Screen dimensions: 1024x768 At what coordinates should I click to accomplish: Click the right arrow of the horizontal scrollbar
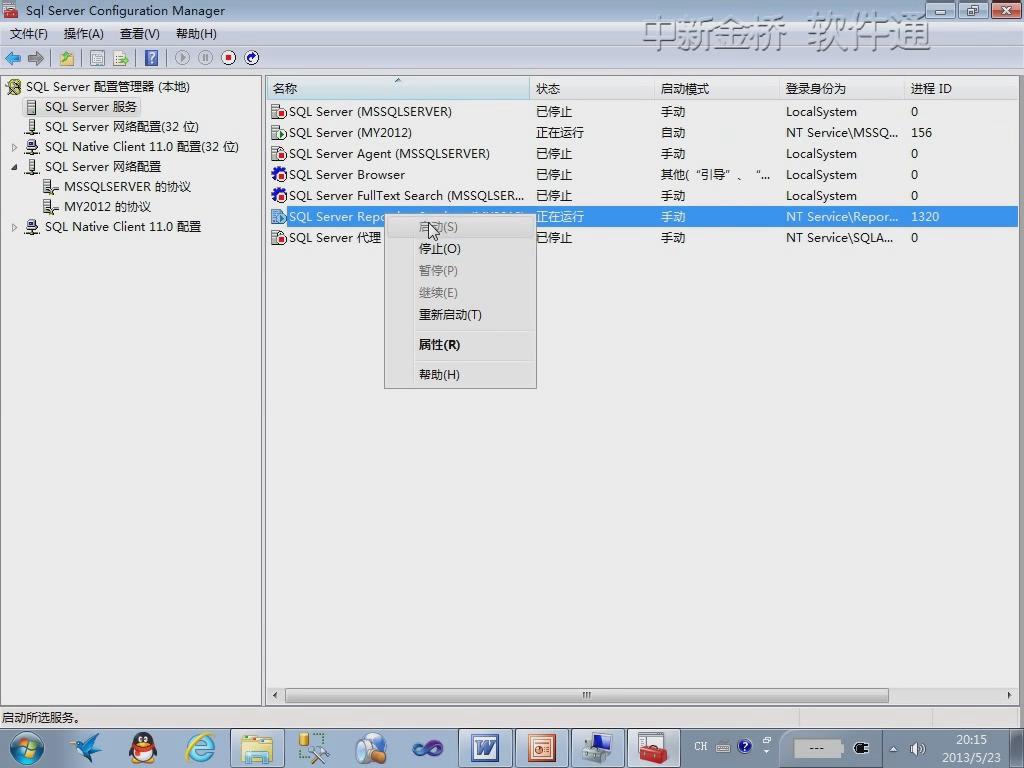pos(1010,696)
